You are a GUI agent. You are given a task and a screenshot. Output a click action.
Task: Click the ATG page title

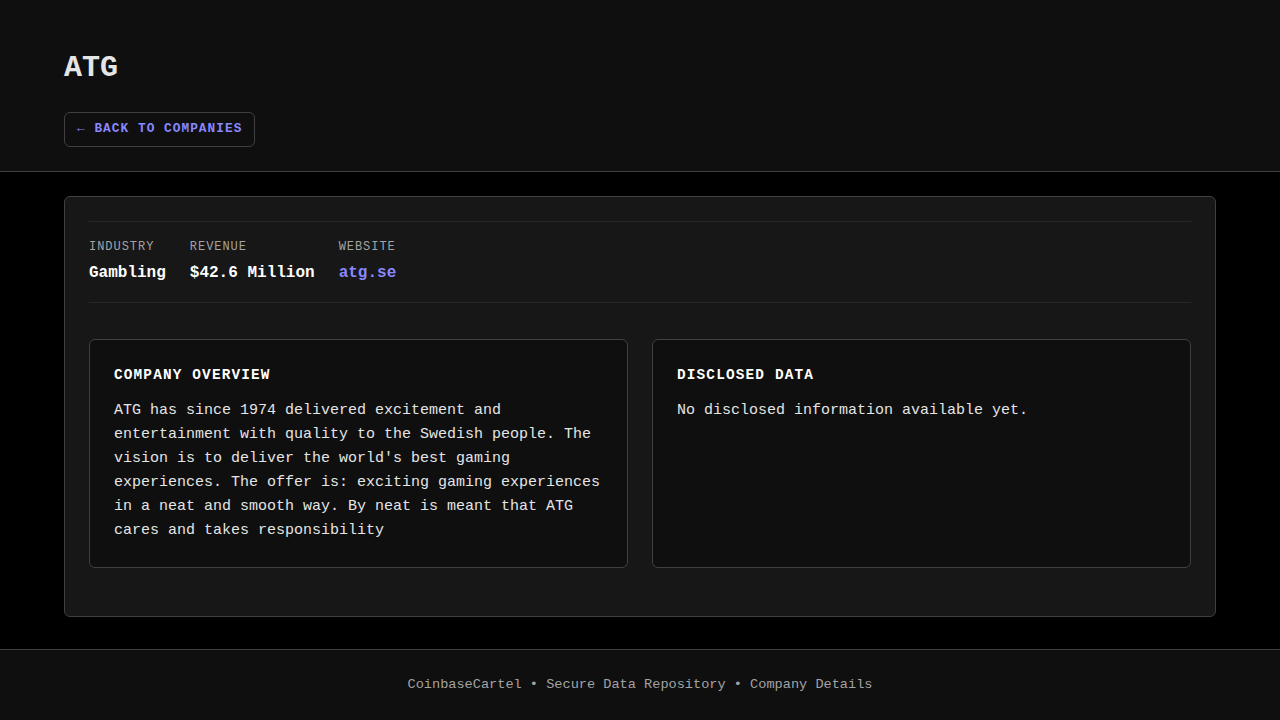point(91,67)
